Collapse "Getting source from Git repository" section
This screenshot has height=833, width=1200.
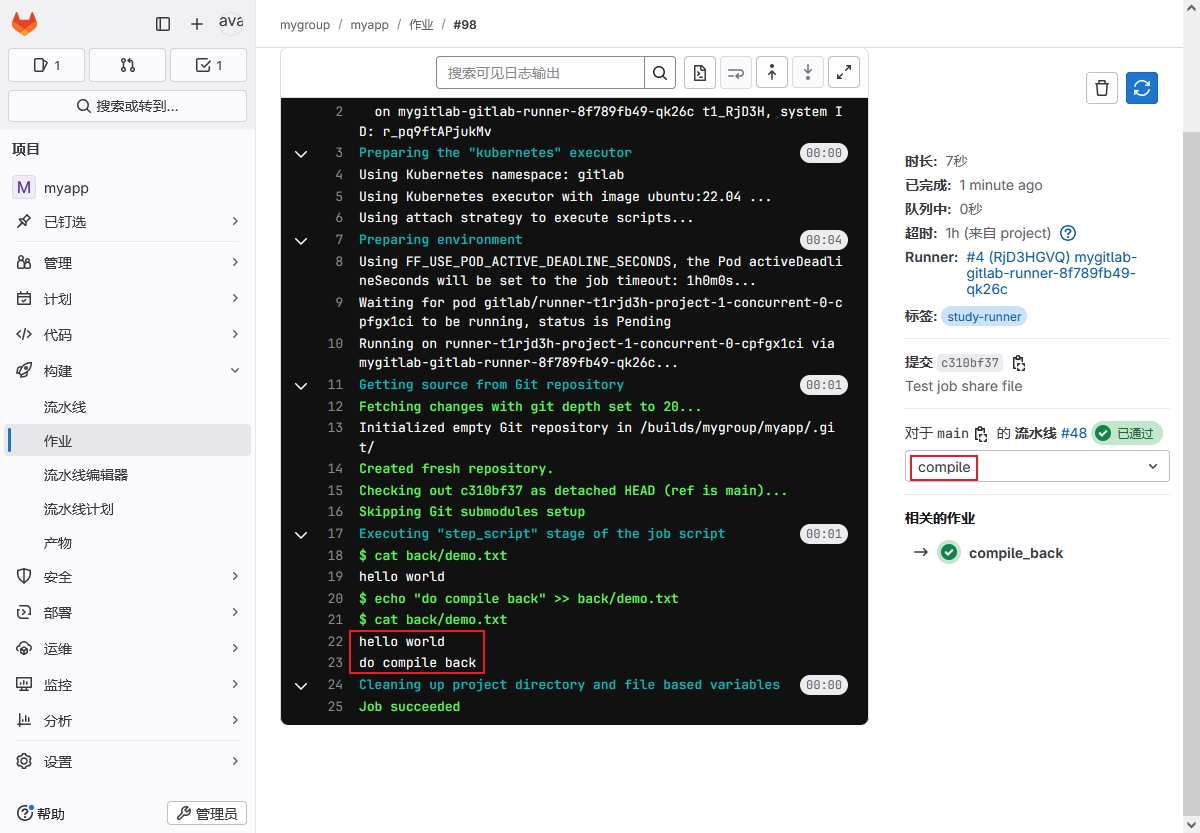point(300,386)
